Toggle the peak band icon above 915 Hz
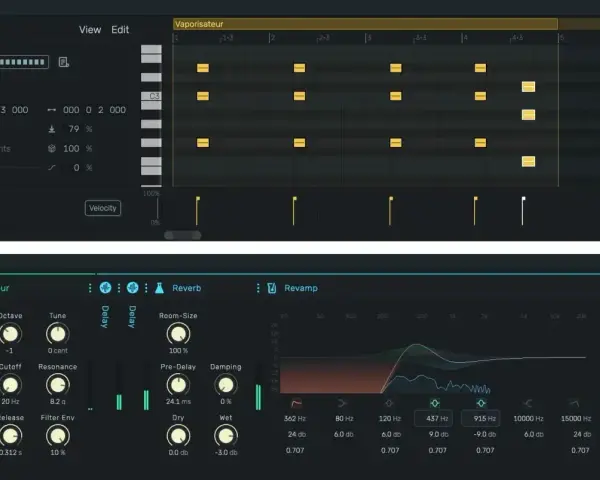Image resolution: width=600 pixels, height=480 pixels. click(x=481, y=403)
